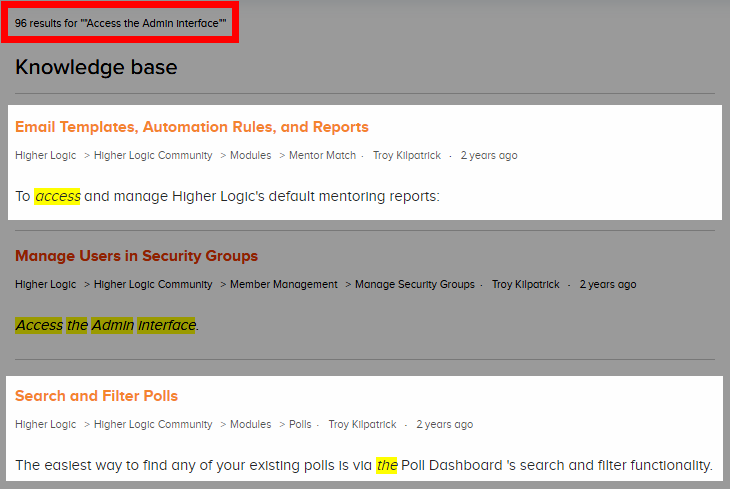Click 'Higher Logic' breadcrumb under Manage Users result
Screen dimensions: 730x489
(x=46, y=284)
